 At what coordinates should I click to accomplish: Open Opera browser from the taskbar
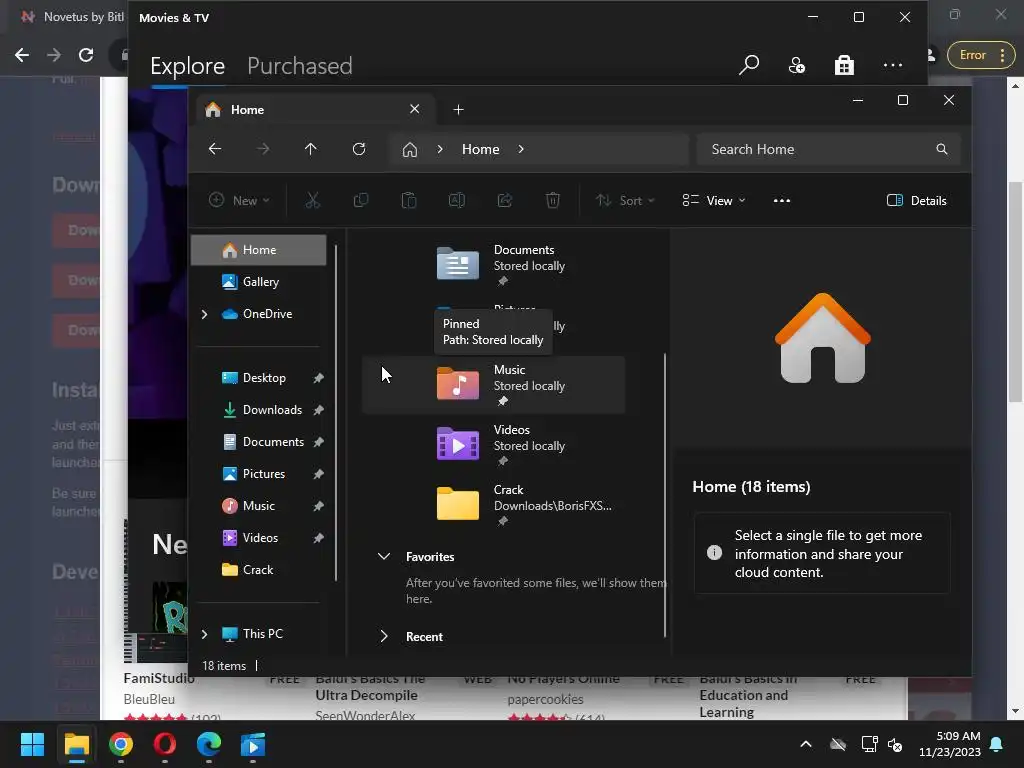(x=165, y=744)
